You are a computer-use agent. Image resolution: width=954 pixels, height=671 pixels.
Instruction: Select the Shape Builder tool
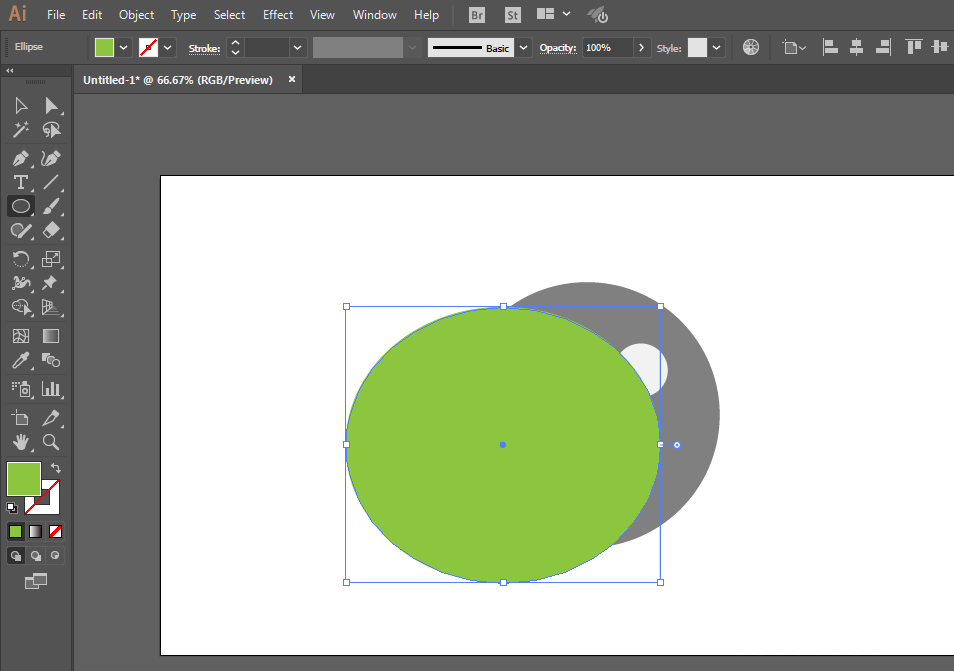[21, 307]
